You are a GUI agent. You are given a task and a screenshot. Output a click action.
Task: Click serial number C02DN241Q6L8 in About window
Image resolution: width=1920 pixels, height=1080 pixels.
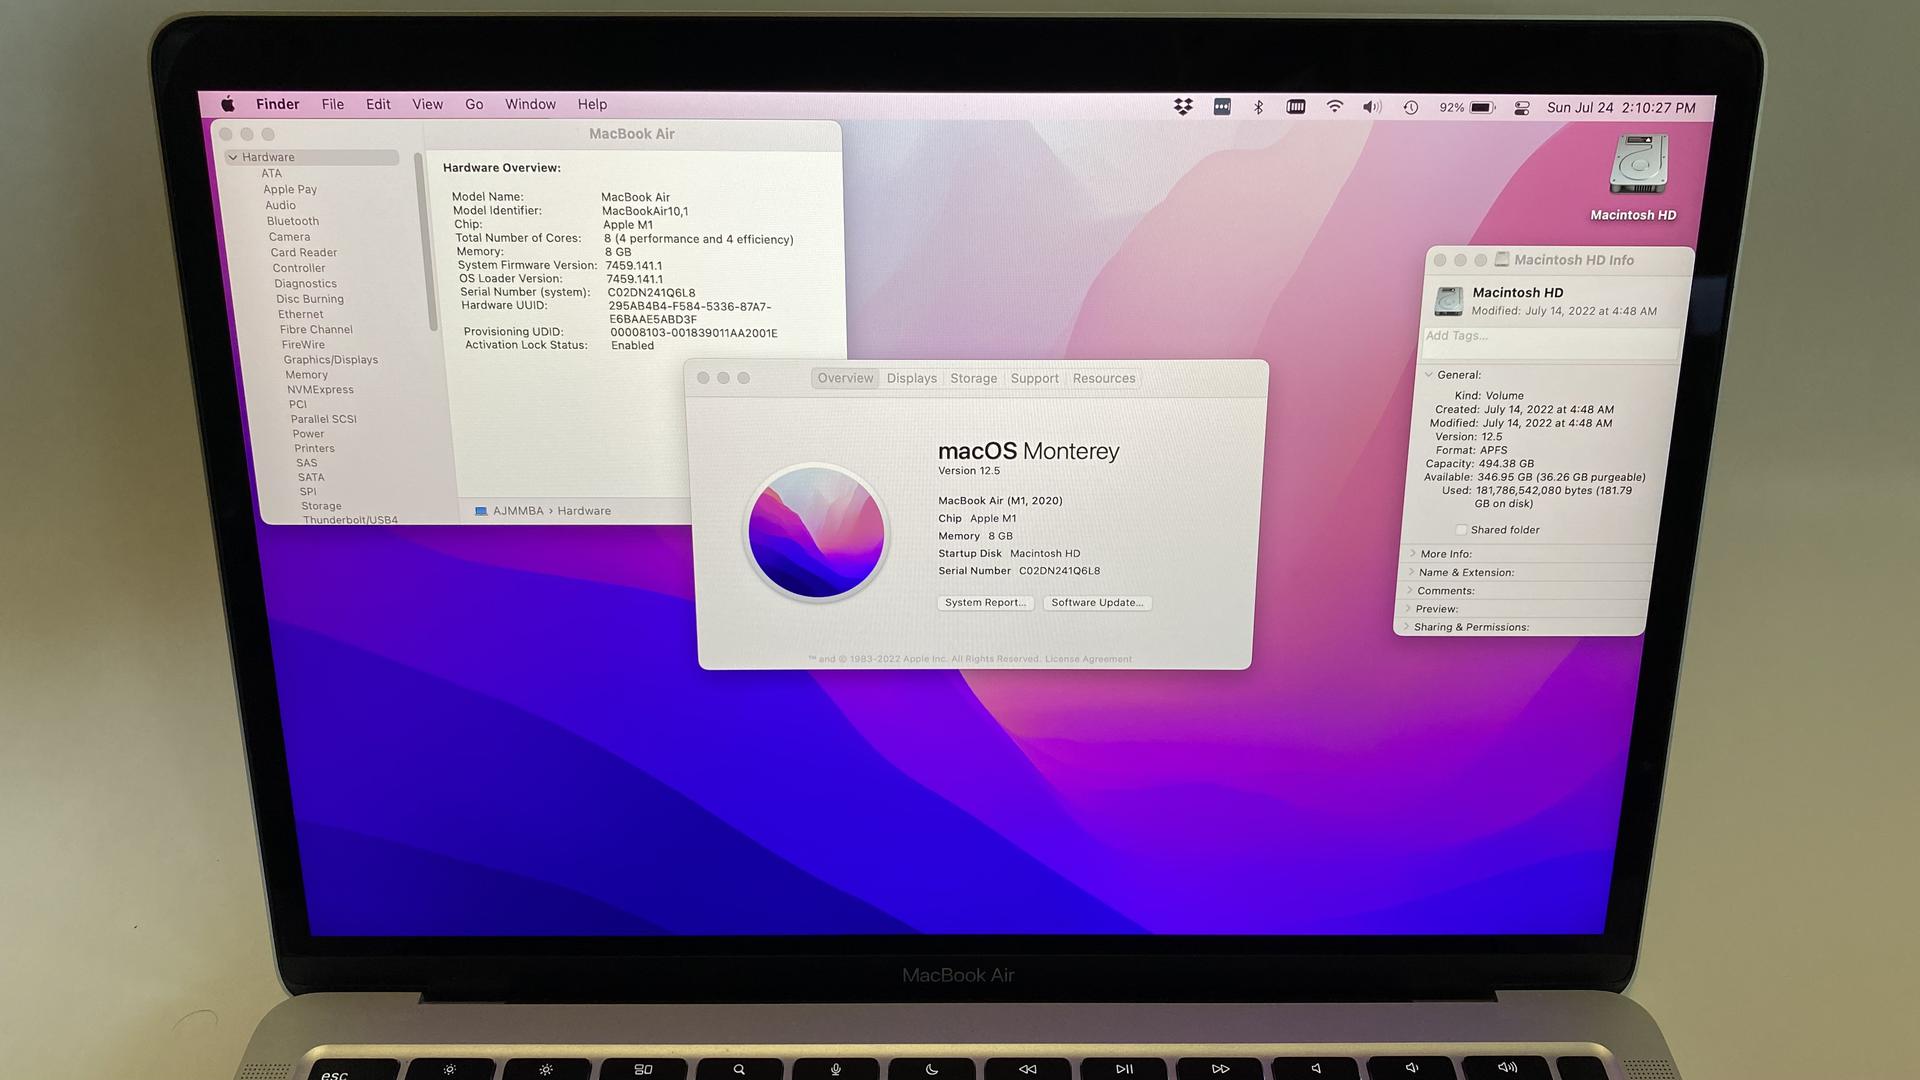tap(1059, 571)
